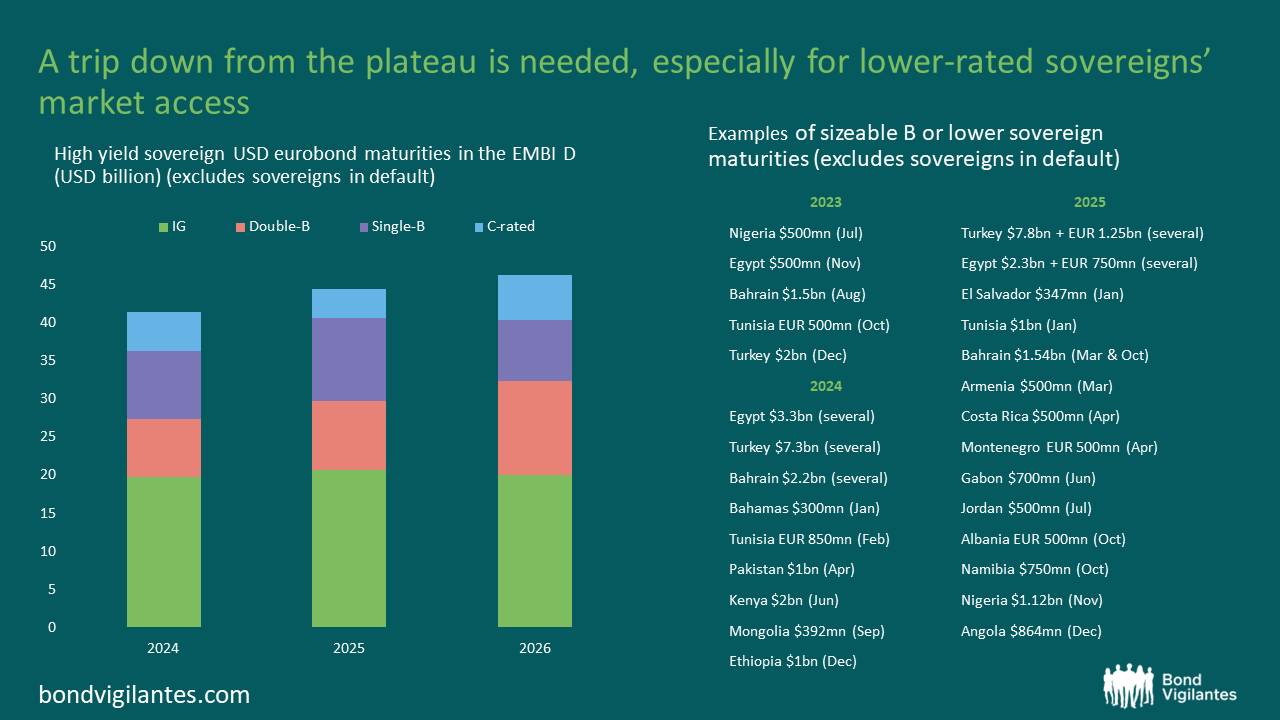
Task: Select the 2026 C-rated blue bar segment
Action: click(535, 297)
